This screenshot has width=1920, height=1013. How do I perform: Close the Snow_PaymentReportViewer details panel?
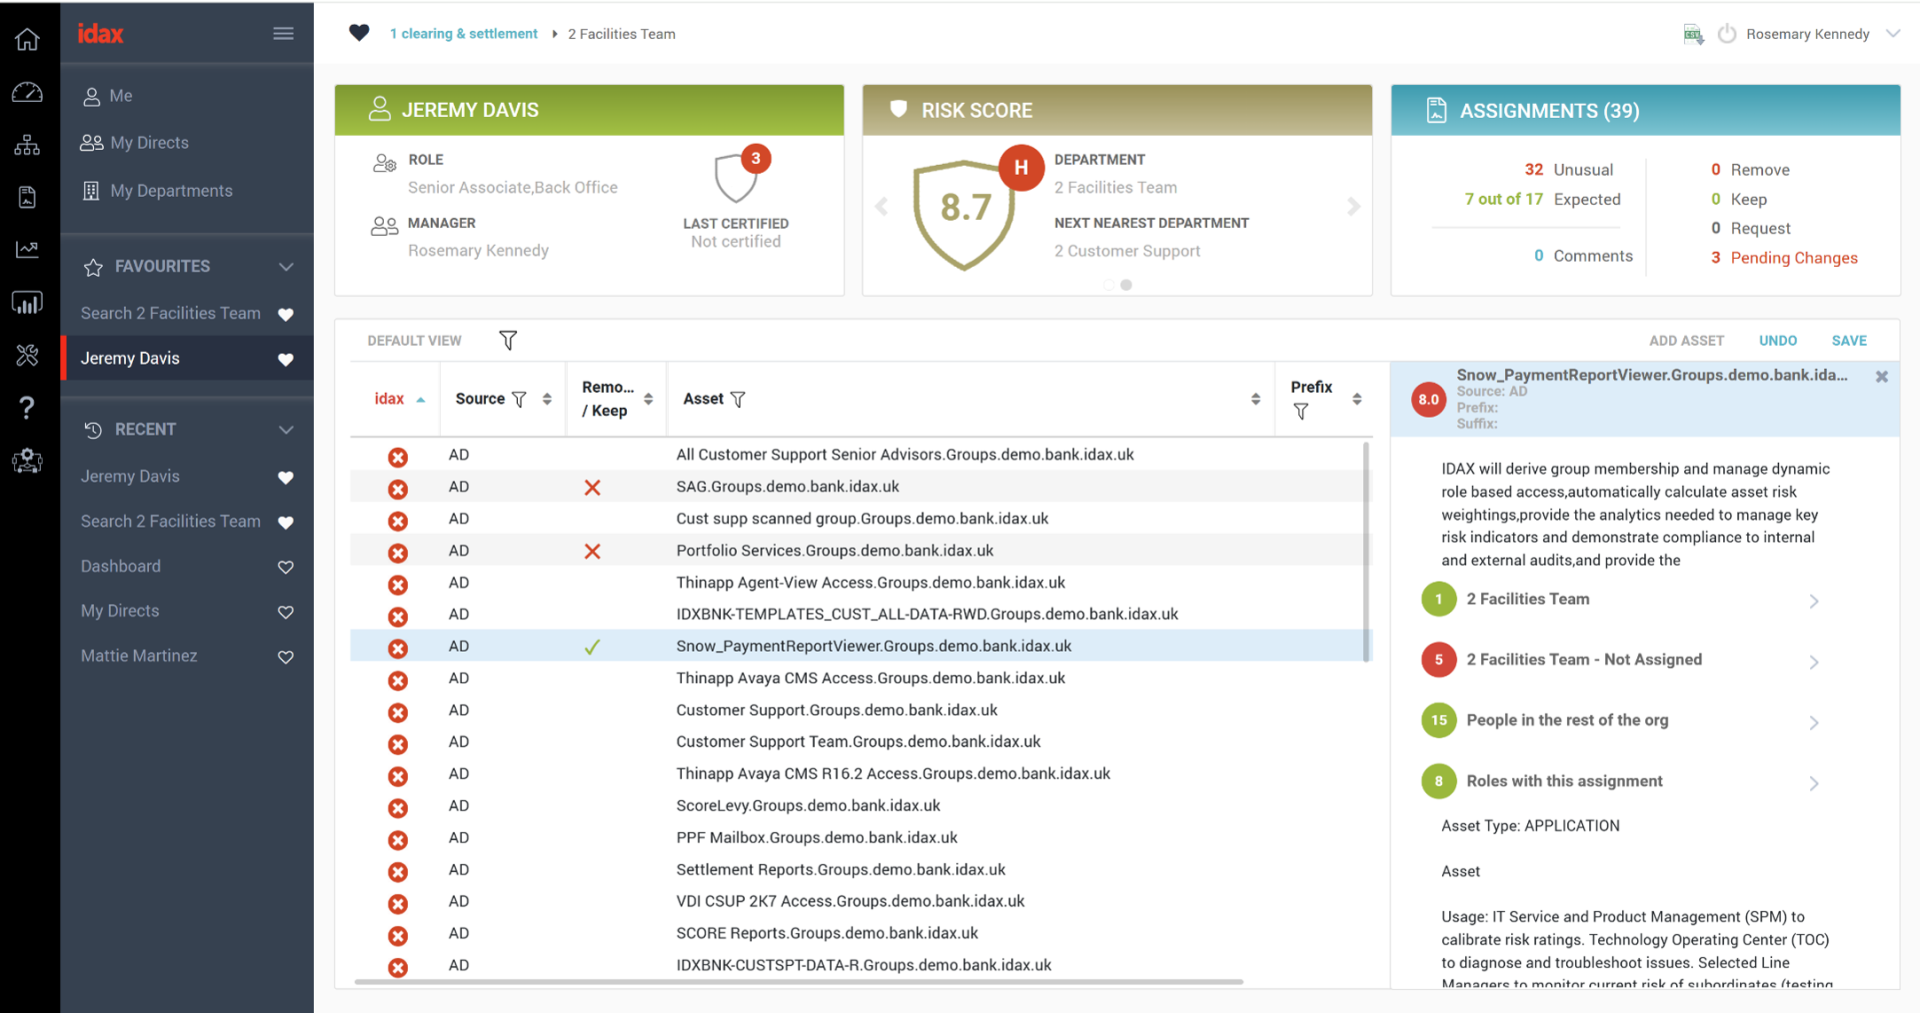click(1881, 377)
